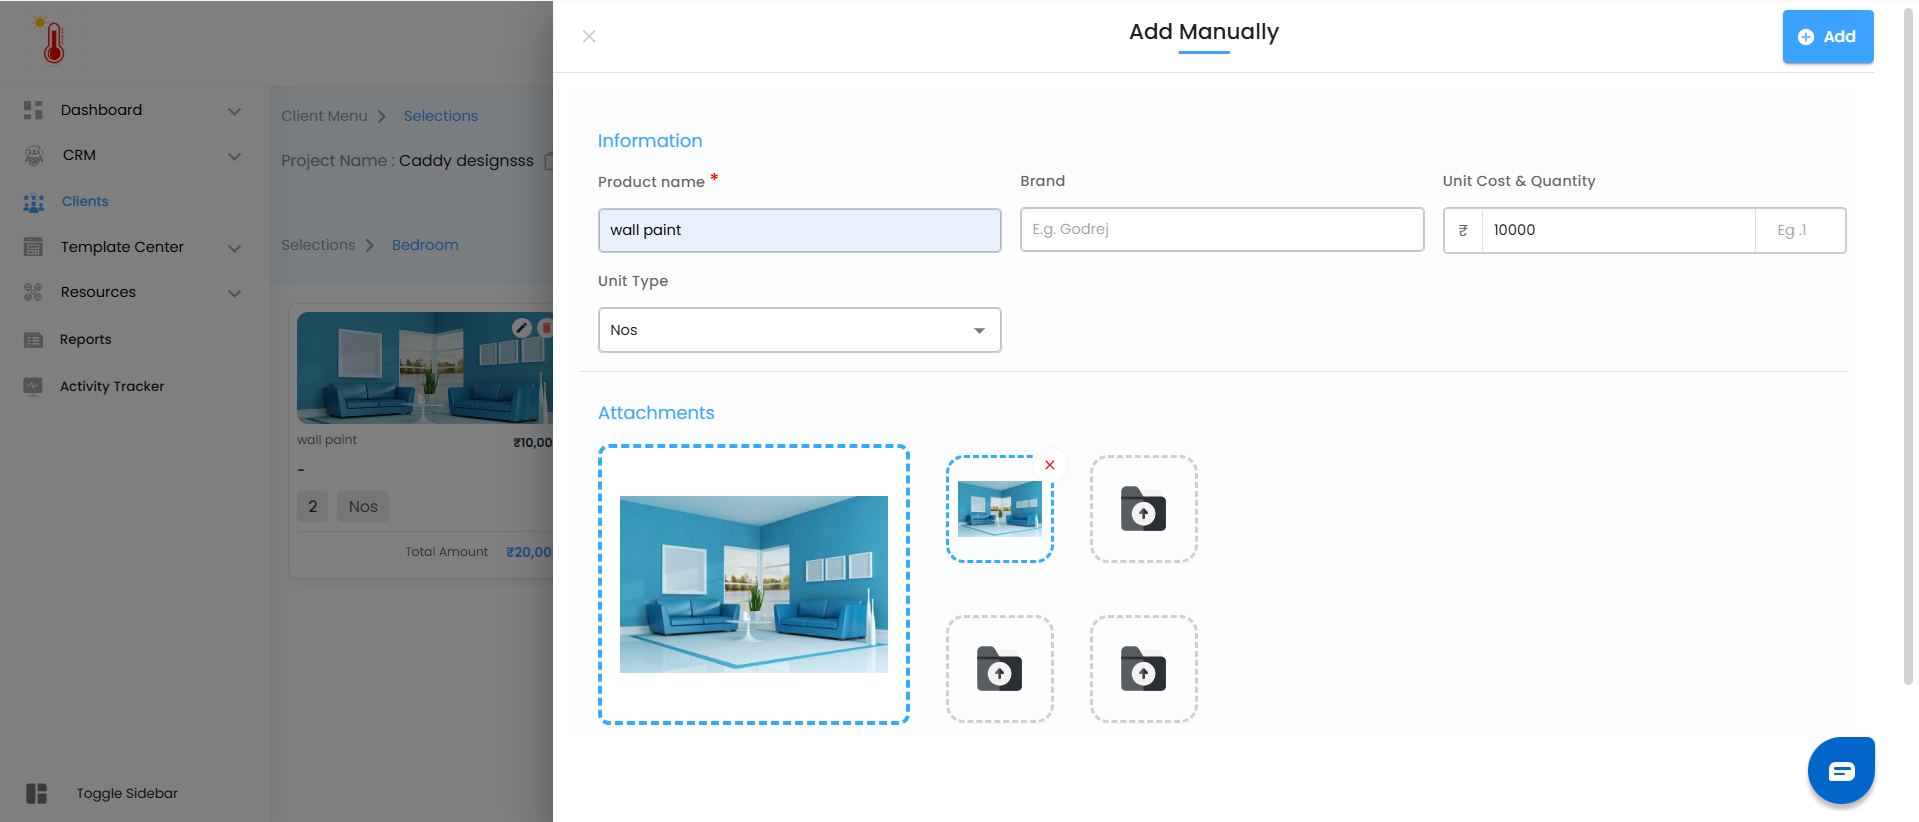Screen dimensions: 1919x822
Task: Expand the CRM menu chevron
Action: [x=234, y=156]
